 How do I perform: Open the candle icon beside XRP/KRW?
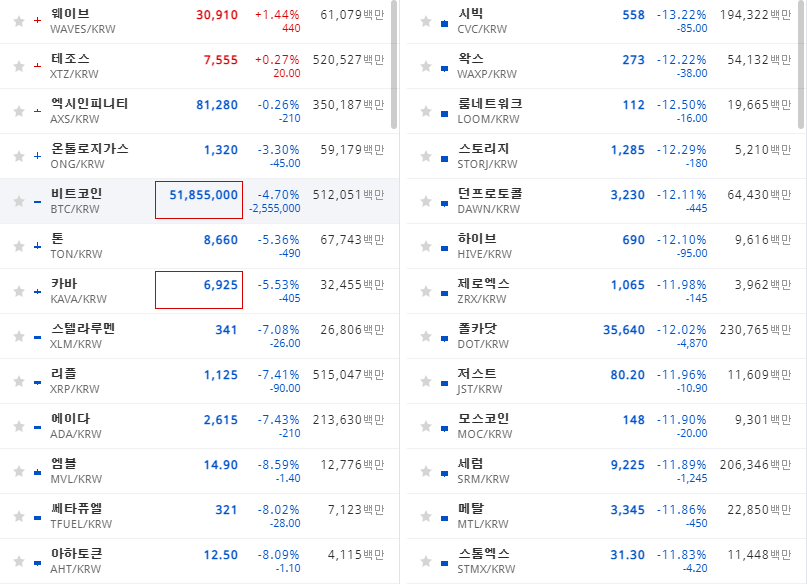point(37,382)
